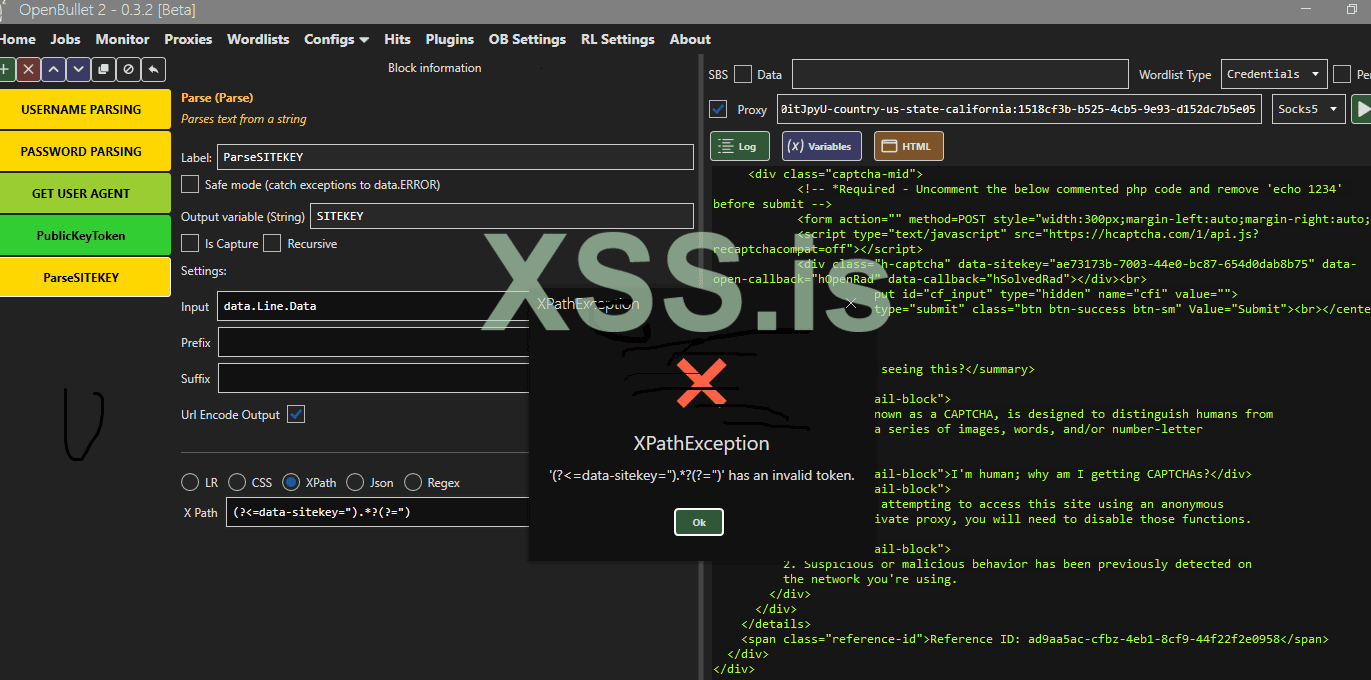The width and height of the screenshot is (1371, 680).
Task: Click the Input field with data.Line.Data
Action: point(373,306)
